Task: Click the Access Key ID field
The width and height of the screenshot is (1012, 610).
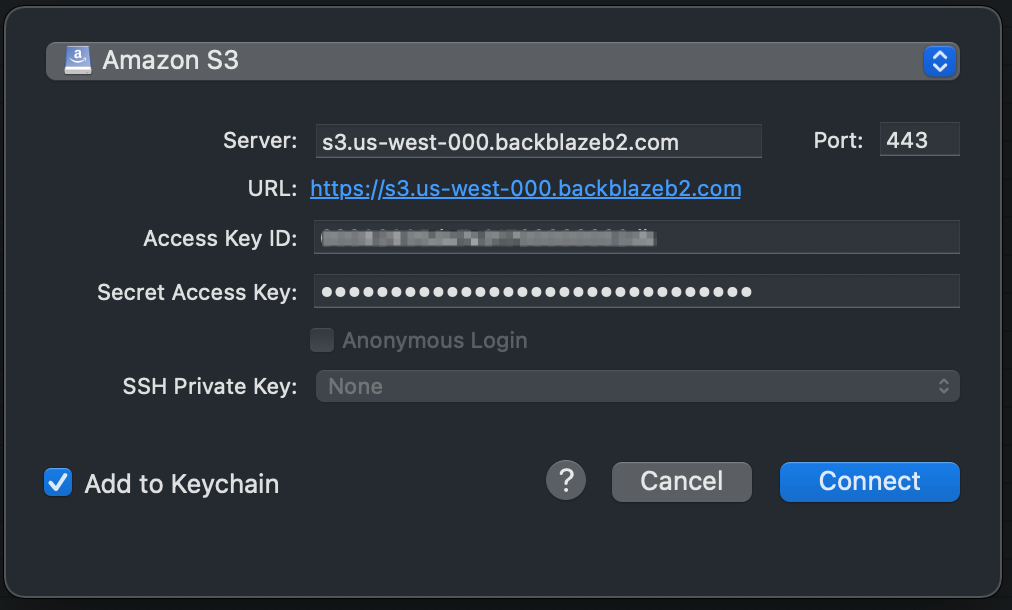Action: click(x=637, y=237)
